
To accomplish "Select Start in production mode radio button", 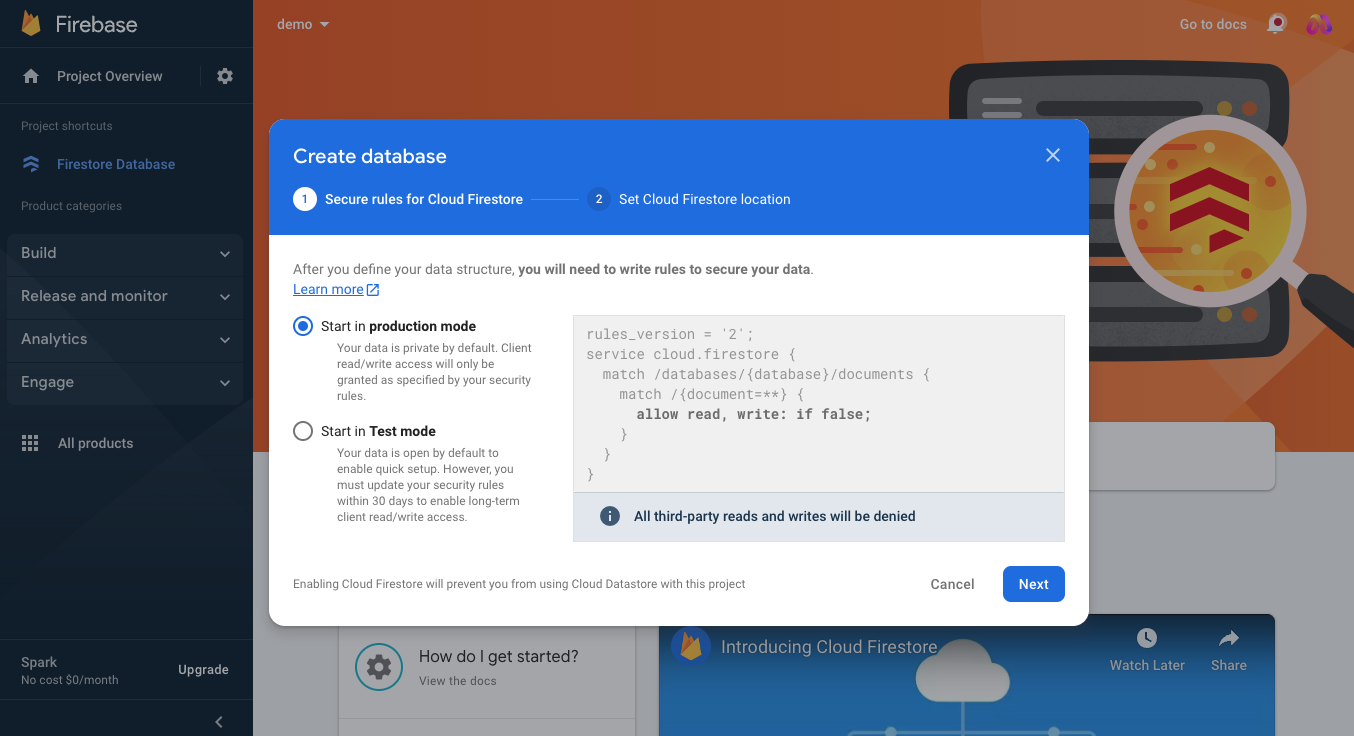I will click(303, 326).
